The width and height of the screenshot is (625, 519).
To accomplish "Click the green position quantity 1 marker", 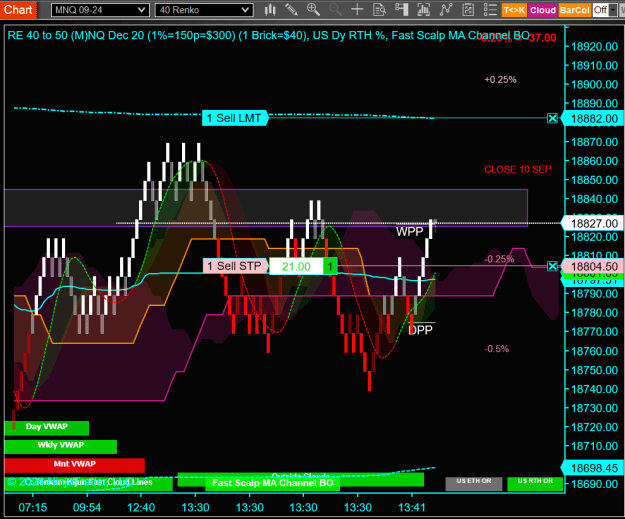I will pos(330,266).
